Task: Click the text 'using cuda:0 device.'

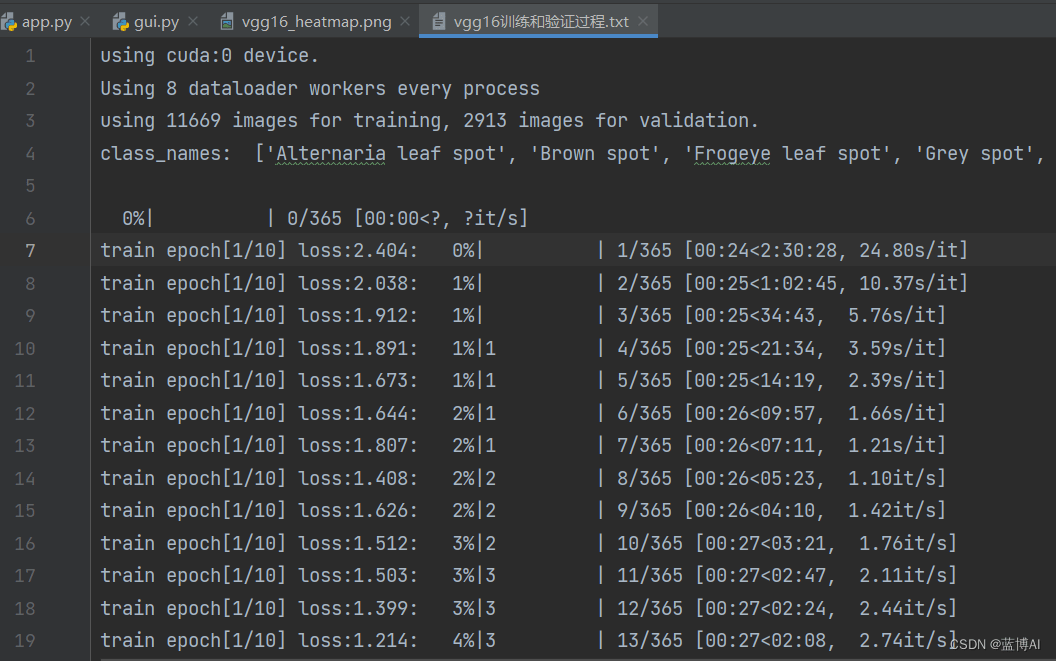Action: [209, 56]
